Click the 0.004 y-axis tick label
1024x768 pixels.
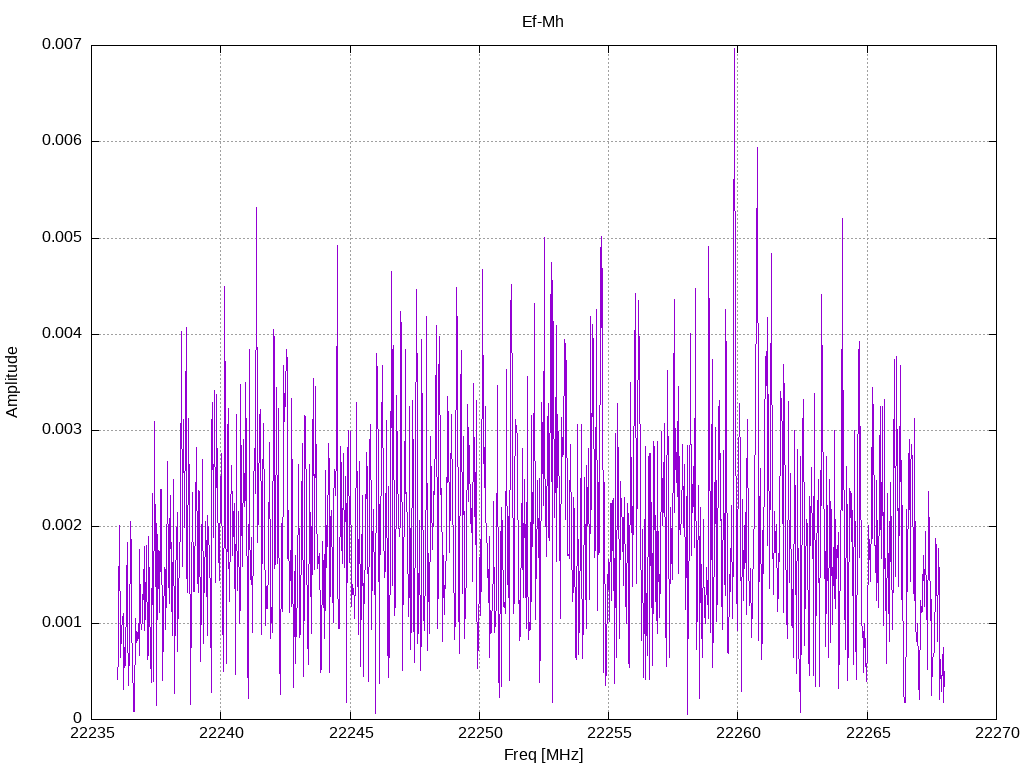[61, 334]
